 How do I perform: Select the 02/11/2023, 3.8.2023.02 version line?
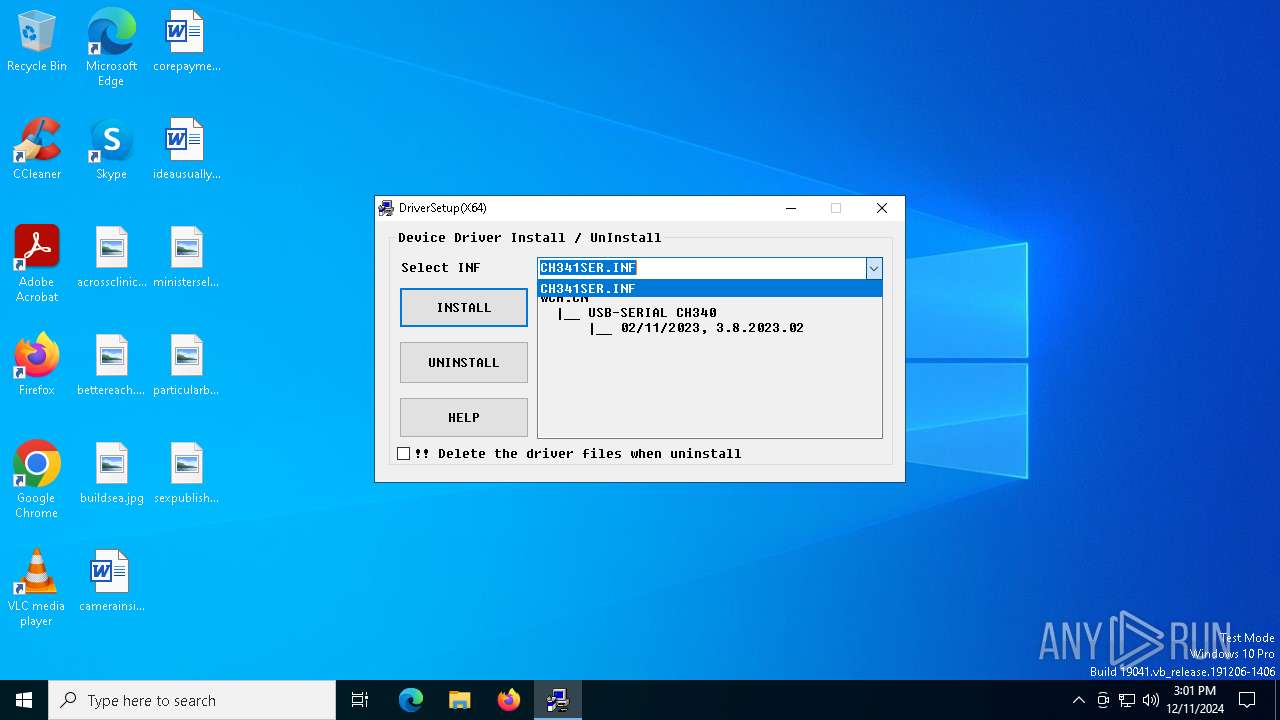[712, 328]
